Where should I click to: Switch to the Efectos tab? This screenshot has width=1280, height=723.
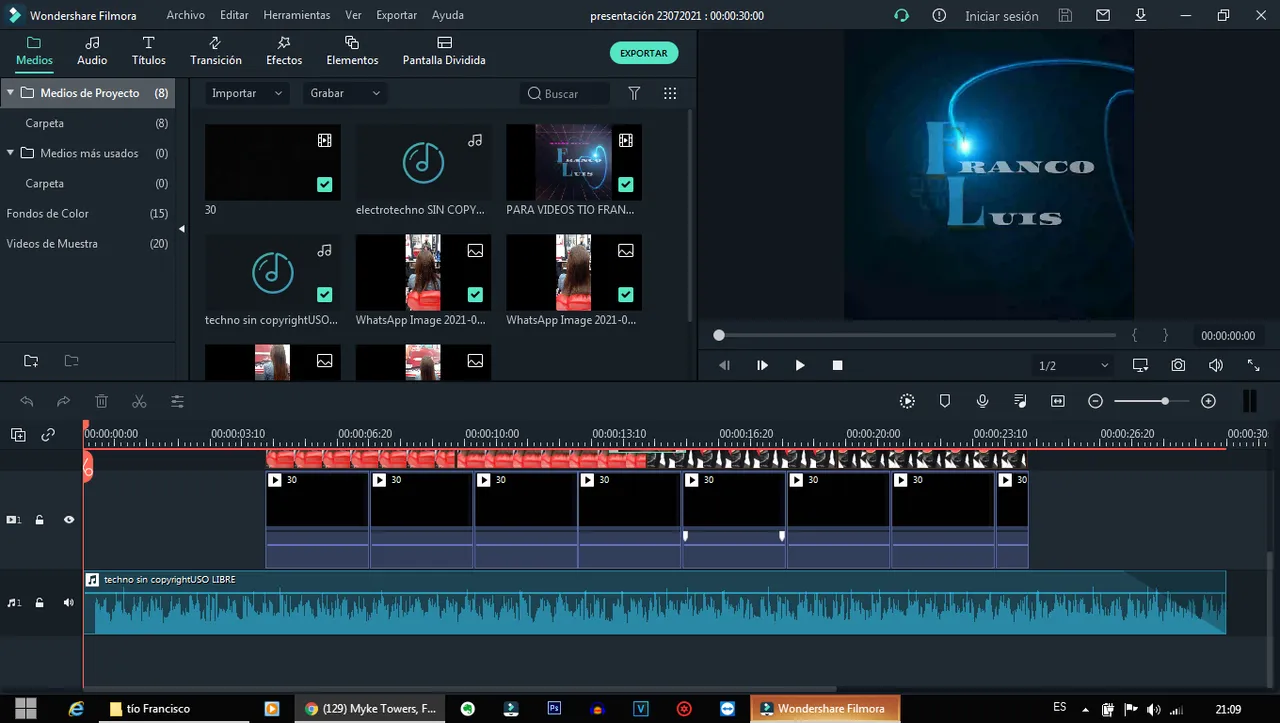[284, 51]
